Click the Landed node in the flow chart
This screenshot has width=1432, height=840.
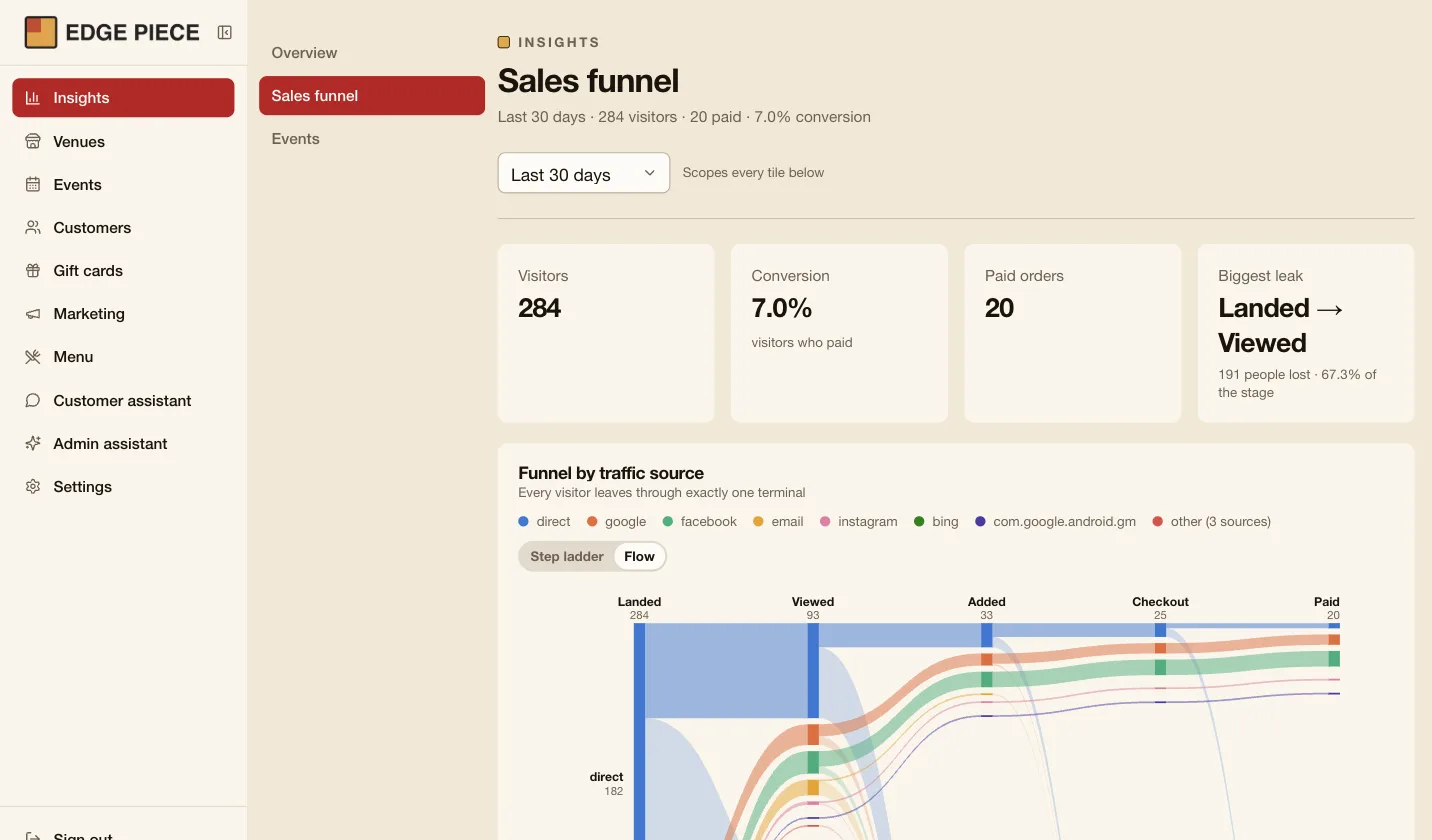(x=639, y=730)
